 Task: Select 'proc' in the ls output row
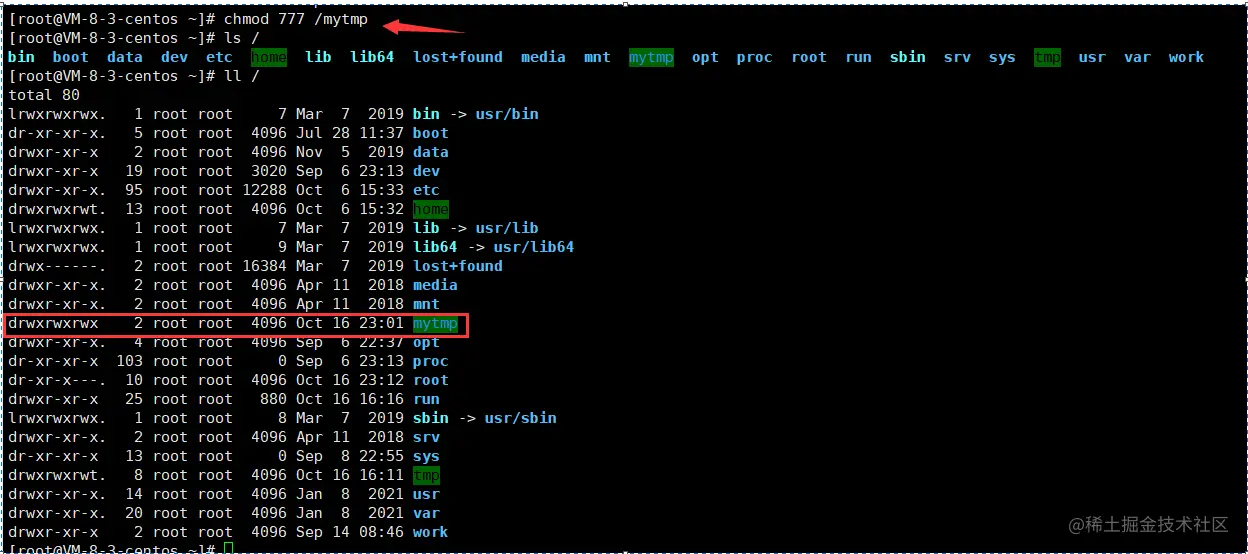coord(754,57)
